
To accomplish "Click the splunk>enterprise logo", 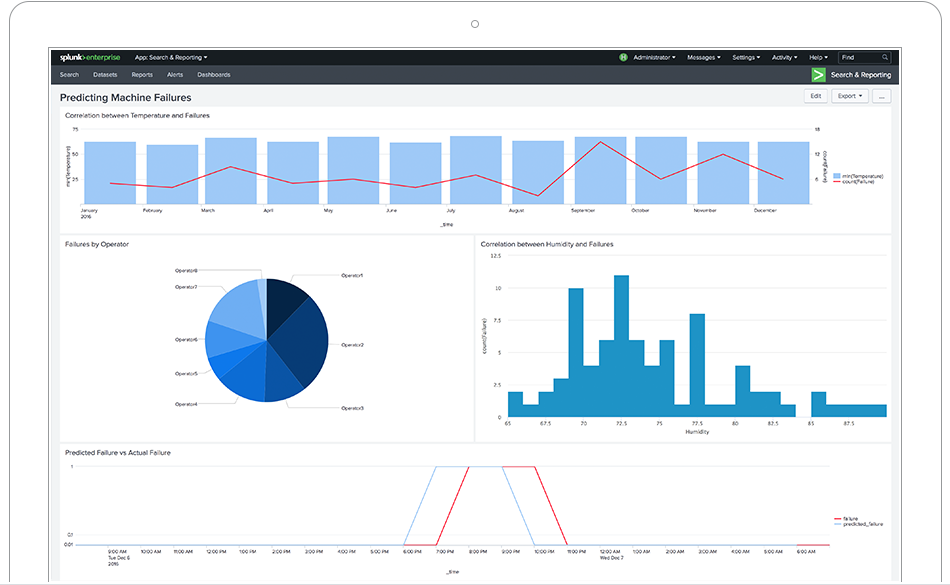I will (90, 58).
